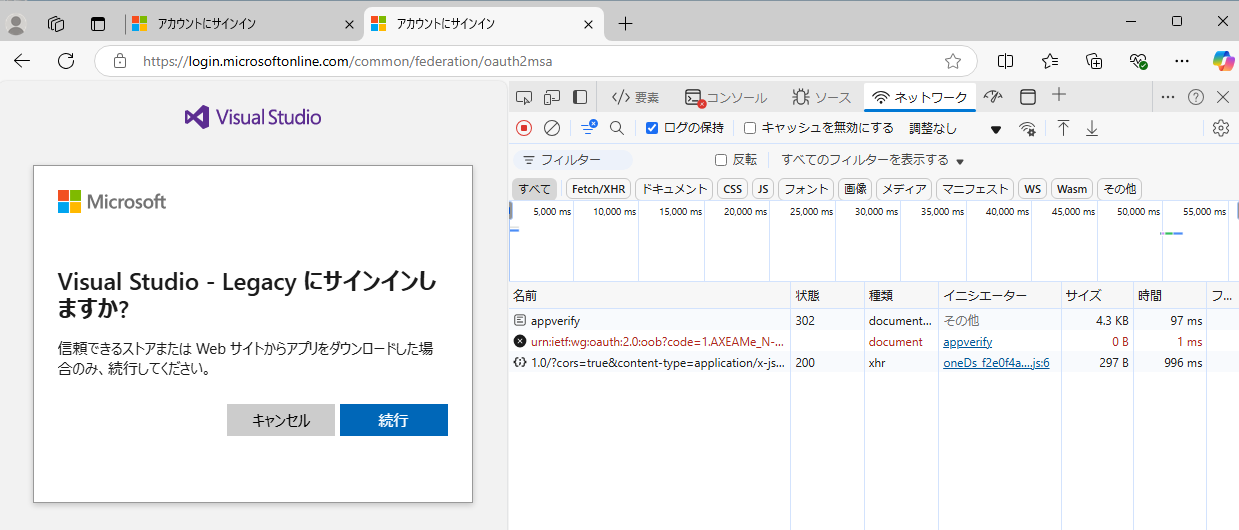This screenshot has height=530, width=1239.
Task: Open split screen icon in Edge toolbar
Action: 1006,61
